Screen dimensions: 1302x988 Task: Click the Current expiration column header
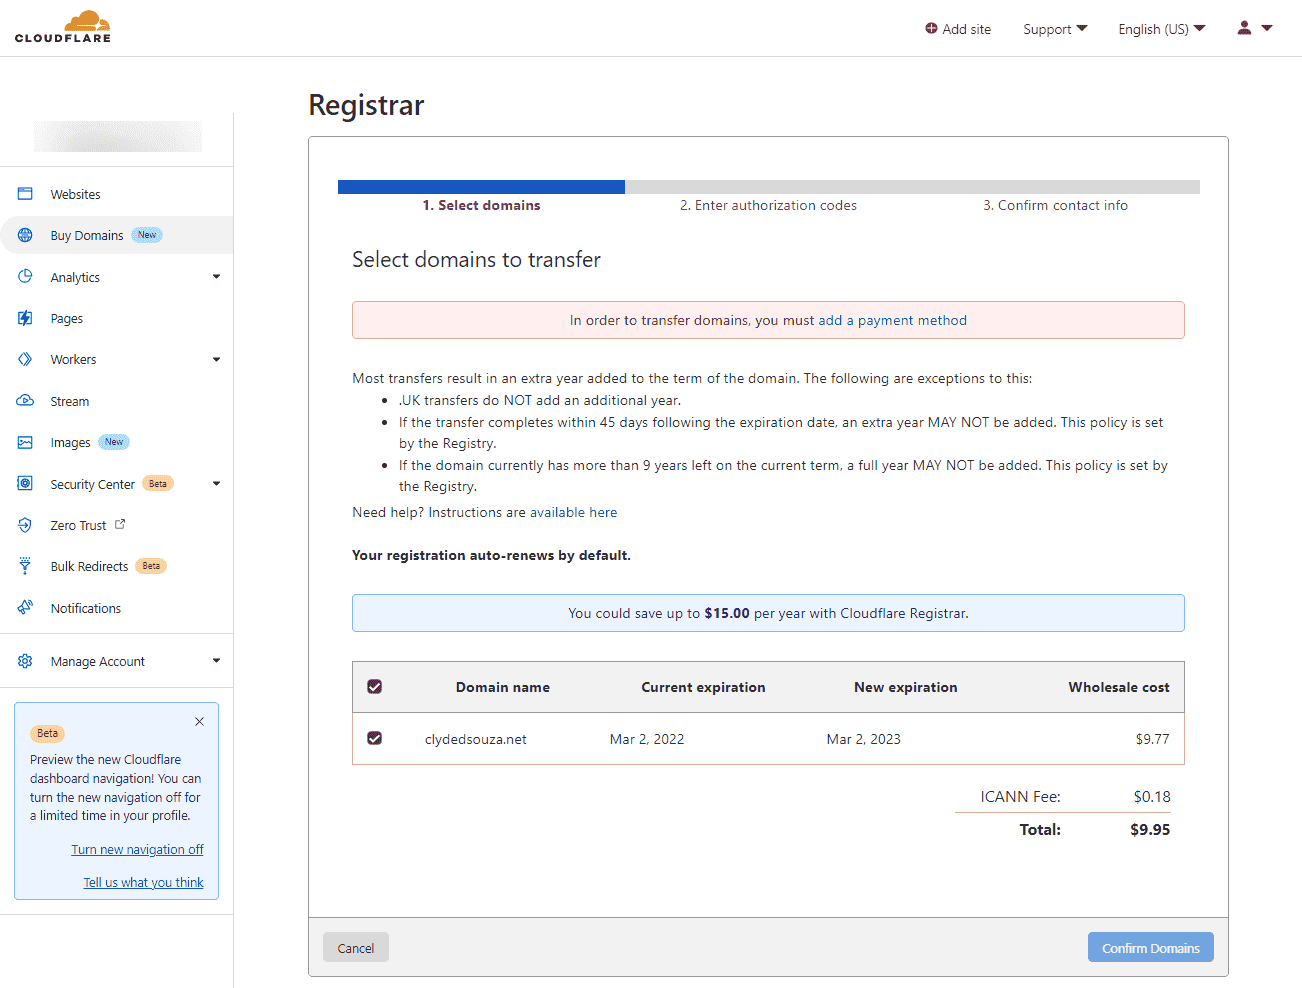point(703,687)
